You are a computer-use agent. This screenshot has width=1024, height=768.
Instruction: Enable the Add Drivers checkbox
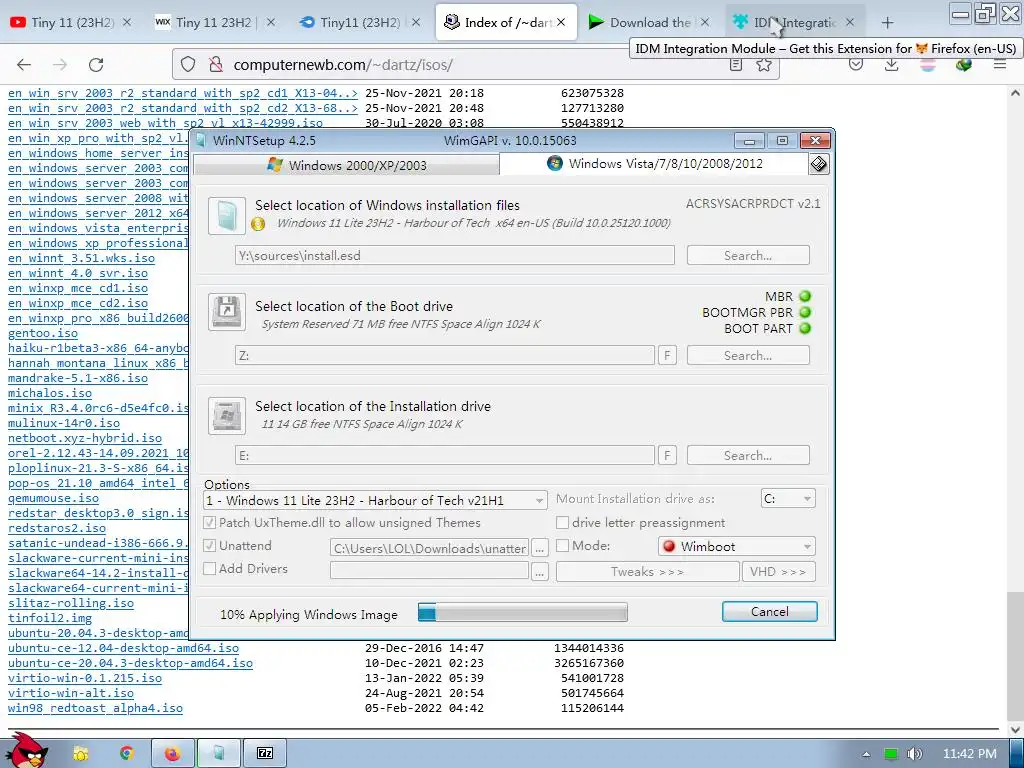coord(209,568)
